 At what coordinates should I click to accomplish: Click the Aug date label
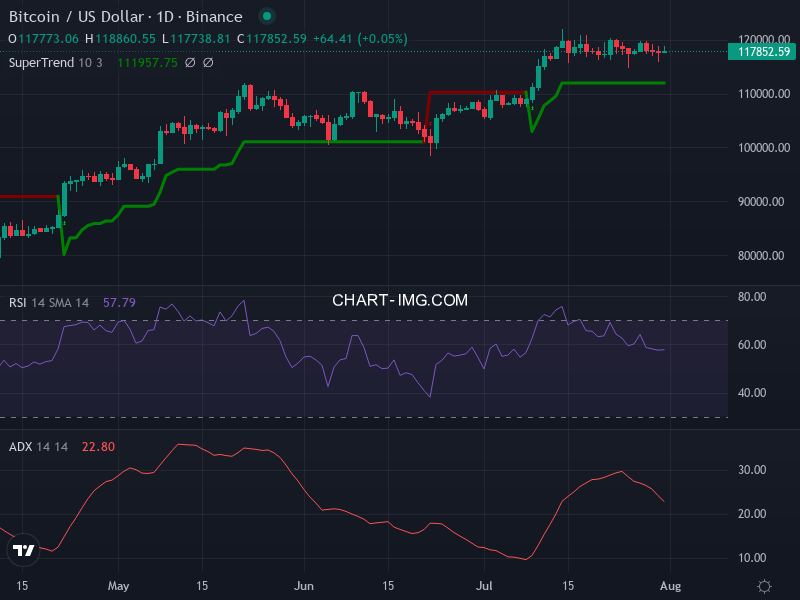(670, 586)
